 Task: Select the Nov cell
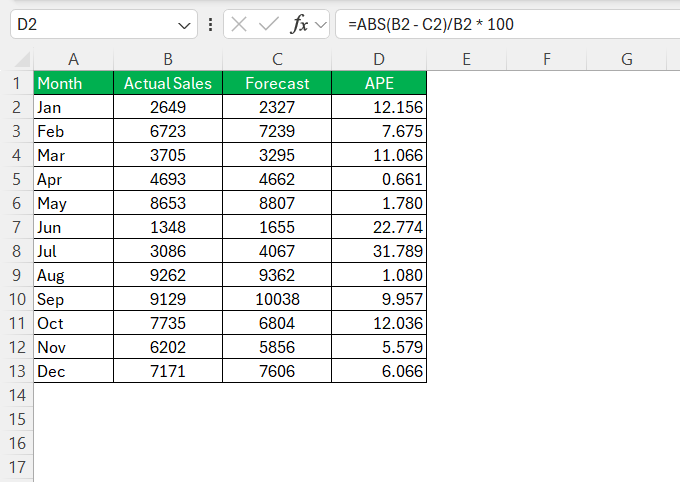[x=73, y=347]
